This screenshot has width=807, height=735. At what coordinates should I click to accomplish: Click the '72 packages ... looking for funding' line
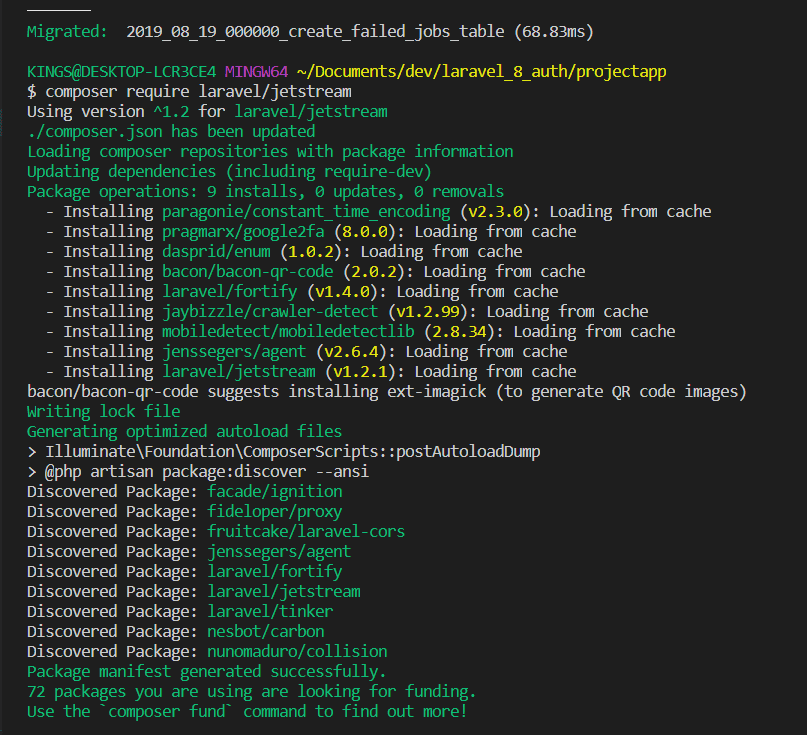[x=252, y=692]
